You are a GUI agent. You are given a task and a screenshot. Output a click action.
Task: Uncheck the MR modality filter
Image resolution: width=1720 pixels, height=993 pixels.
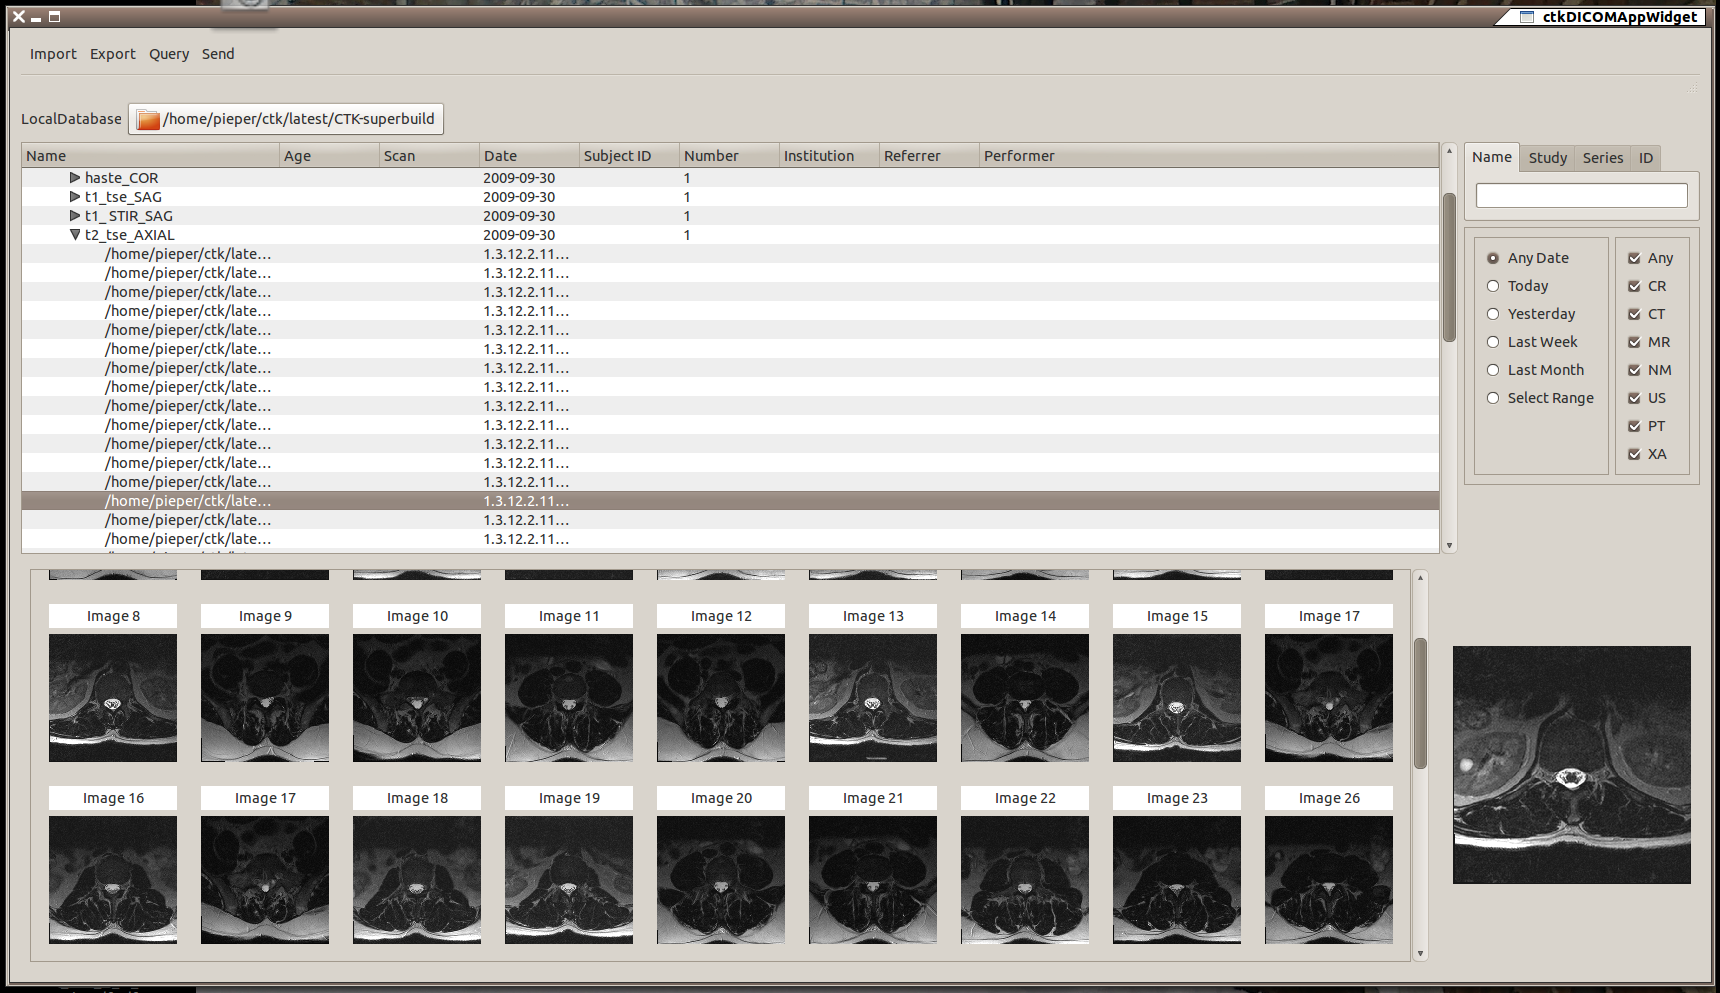(1634, 342)
